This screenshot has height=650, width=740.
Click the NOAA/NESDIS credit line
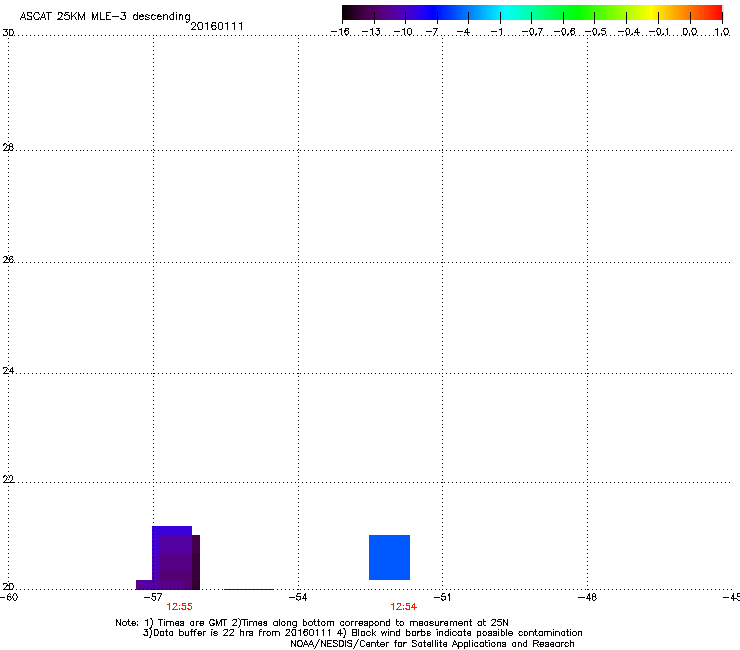tap(432, 643)
